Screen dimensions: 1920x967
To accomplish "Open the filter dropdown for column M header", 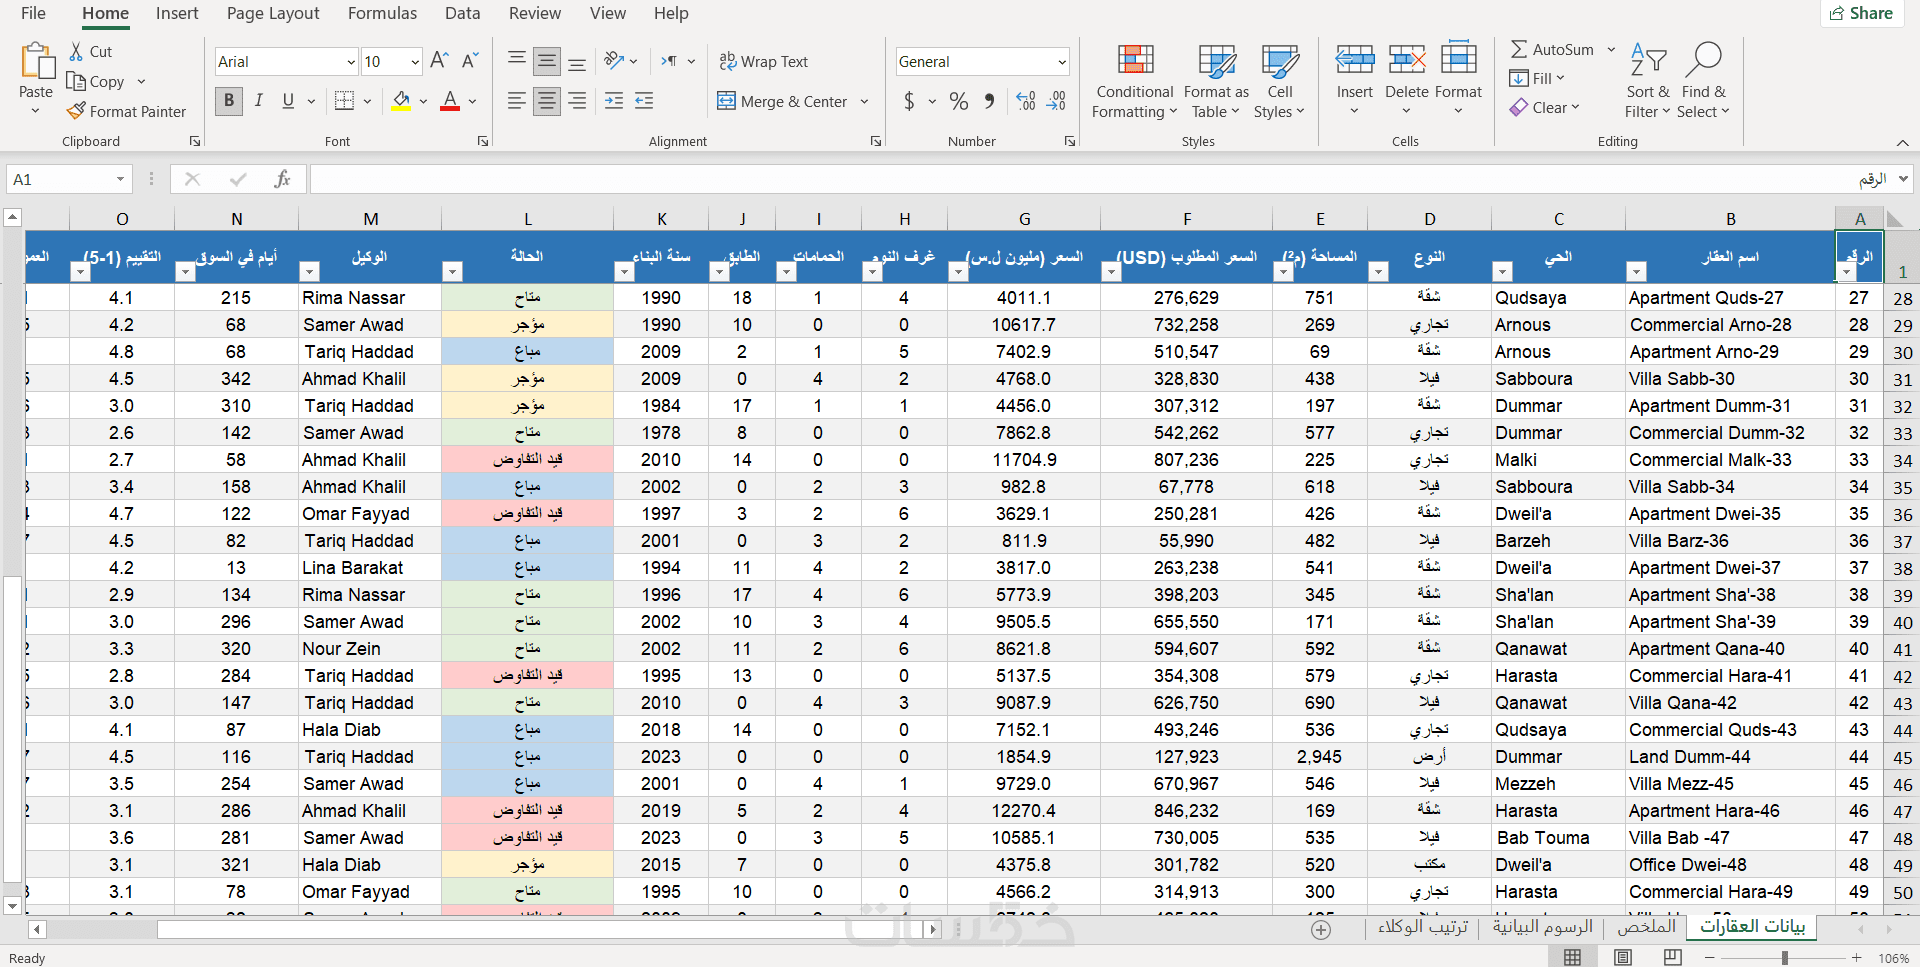I will click(x=309, y=271).
